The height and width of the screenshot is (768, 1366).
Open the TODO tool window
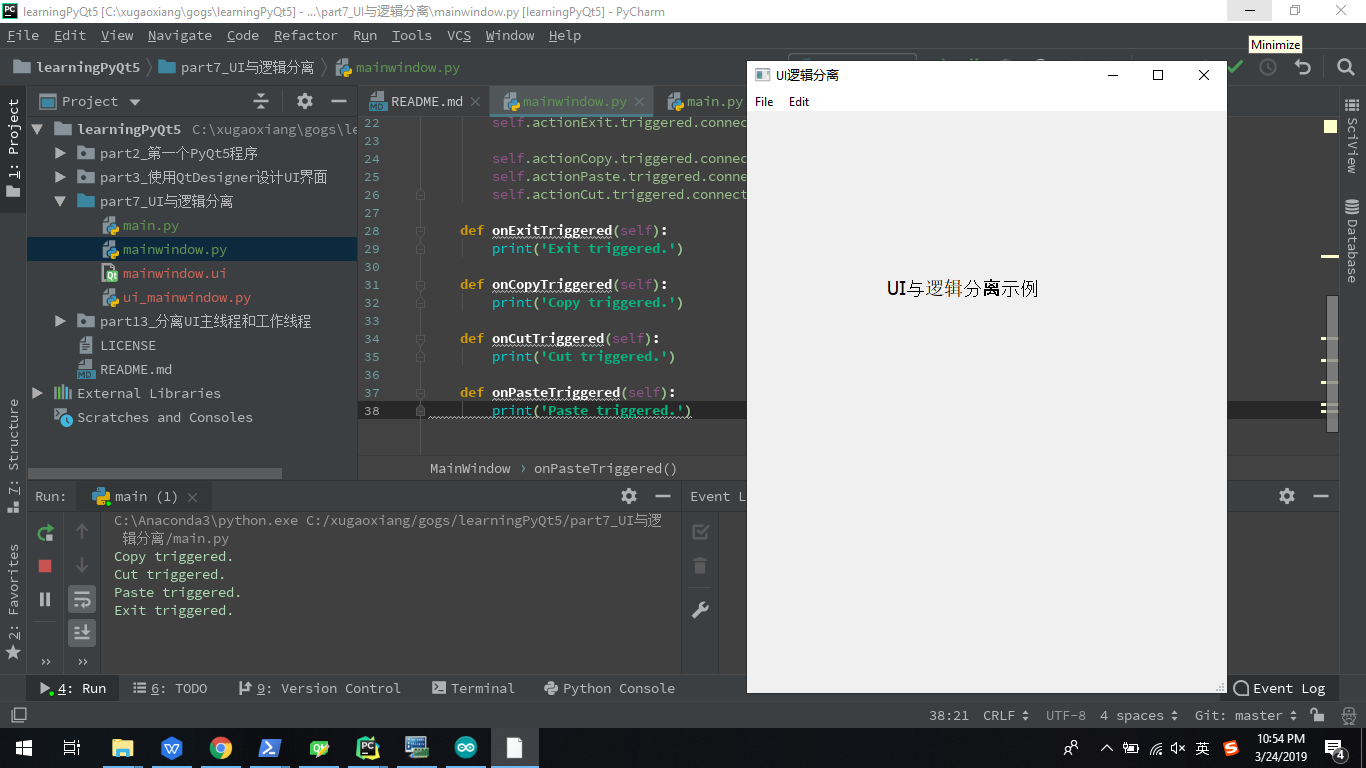170,688
